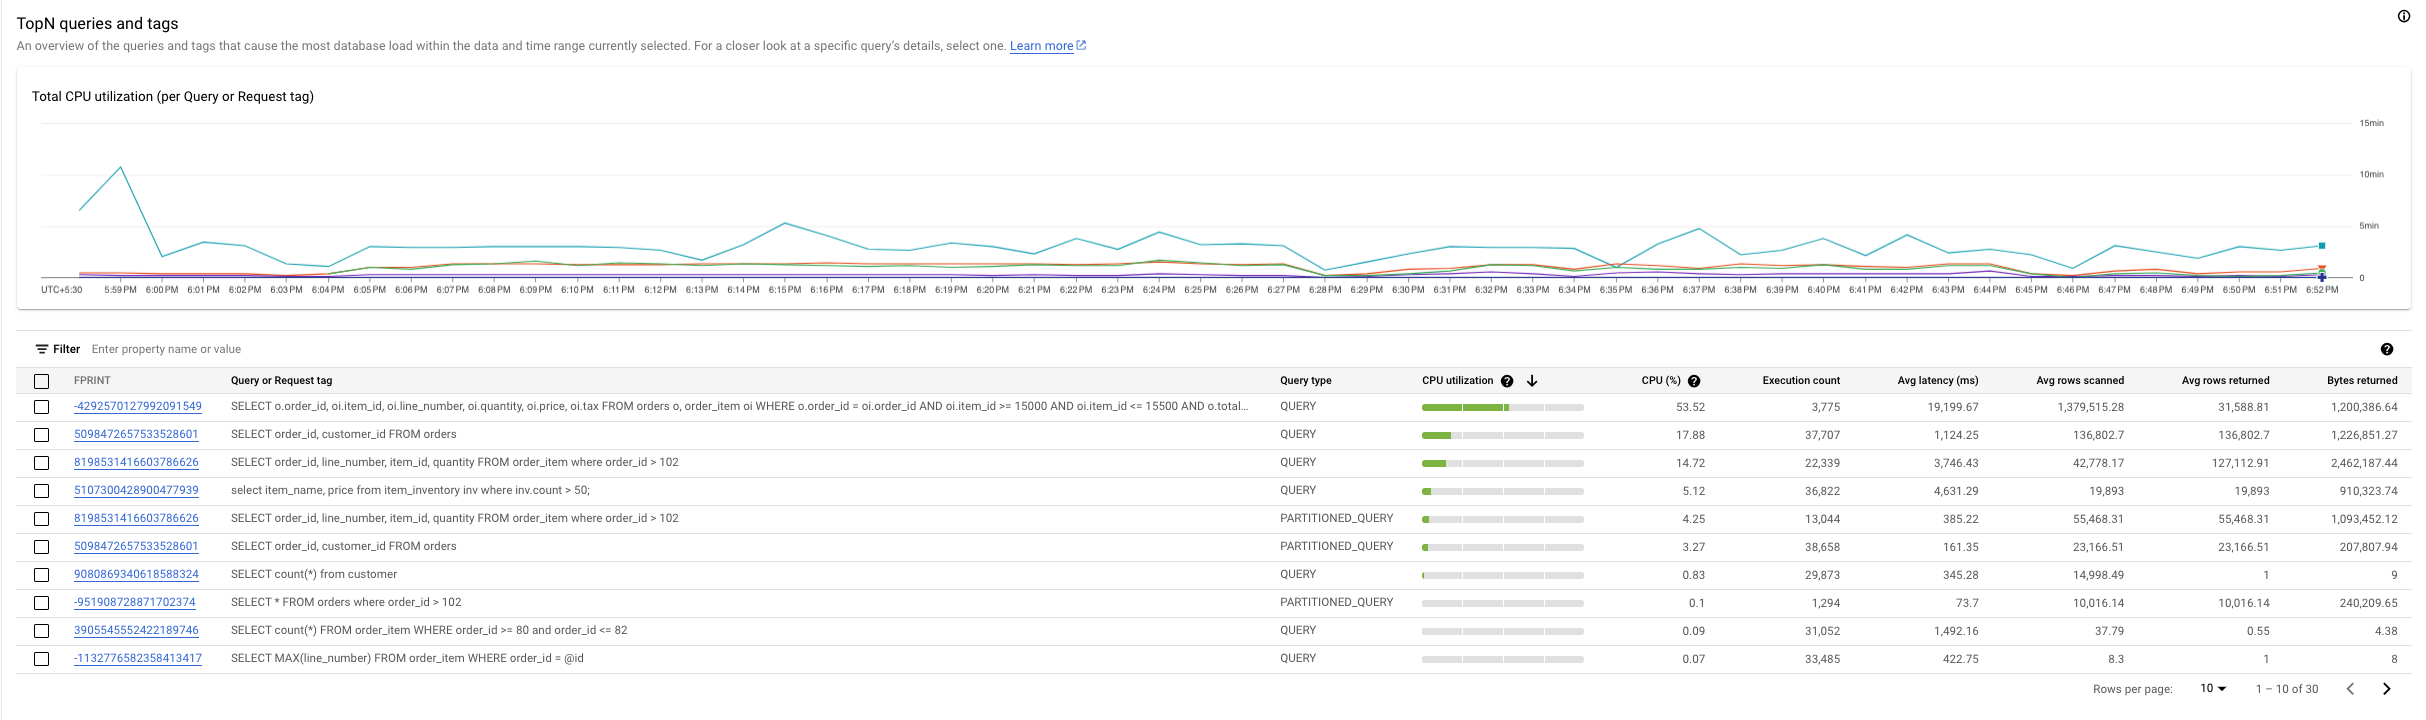Sort by the Query type column header
The width and height of the screenshot is (2426, 720).
click(1305, 381)
